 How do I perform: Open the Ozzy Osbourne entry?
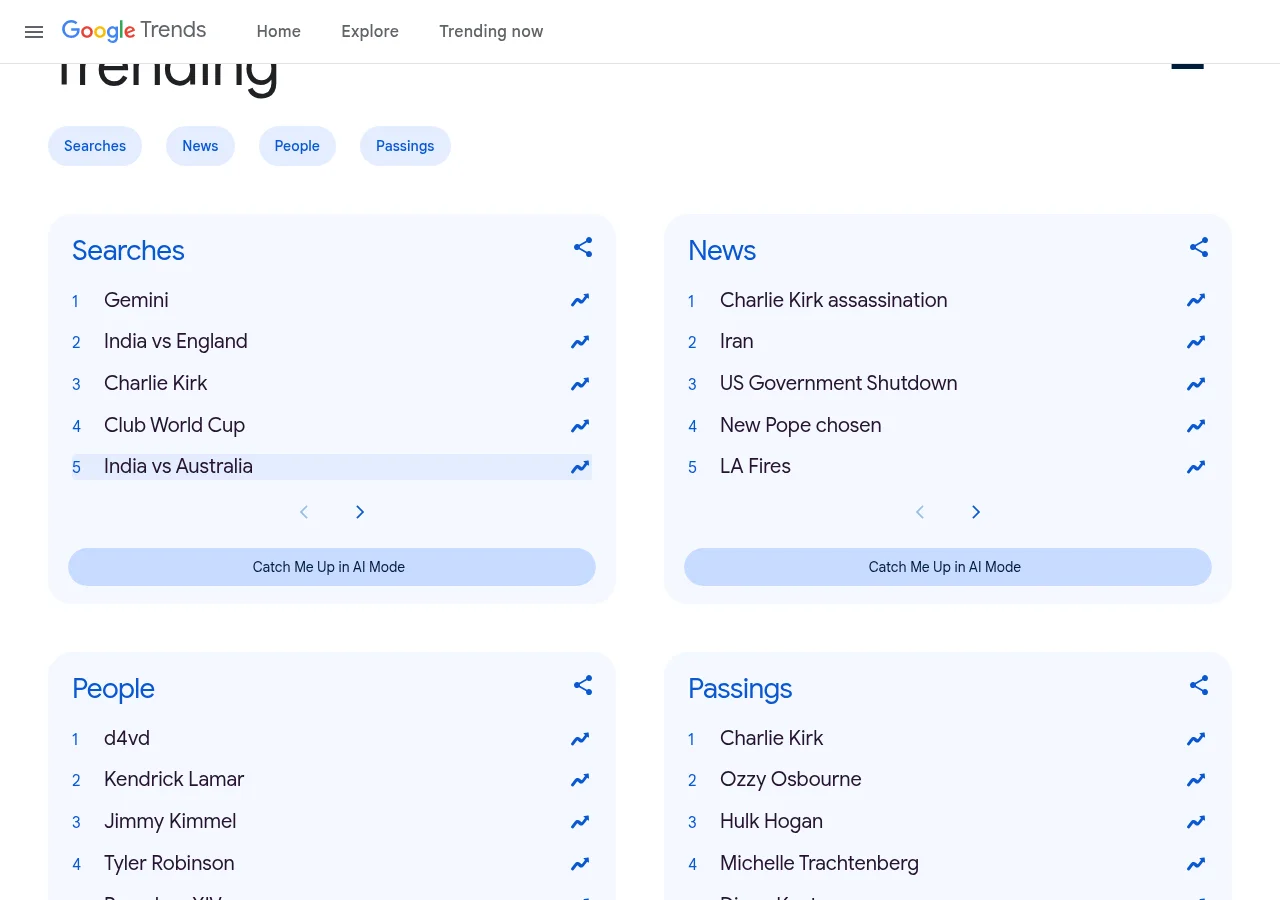pyautogui.click(x=790, y=779)
